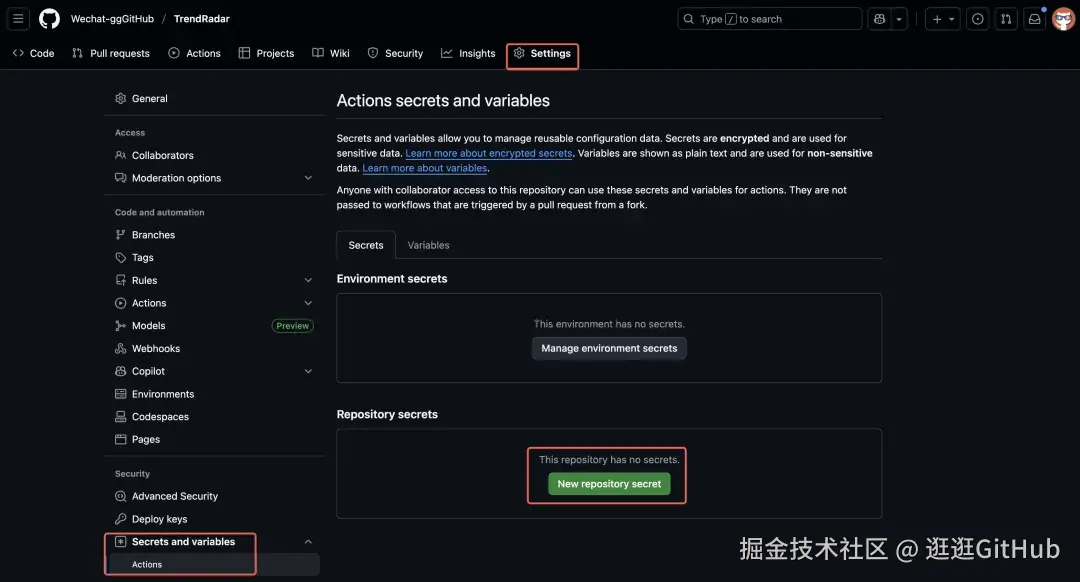Click the user avatar in header
Screen dimensions: 1080x582
1063,19
